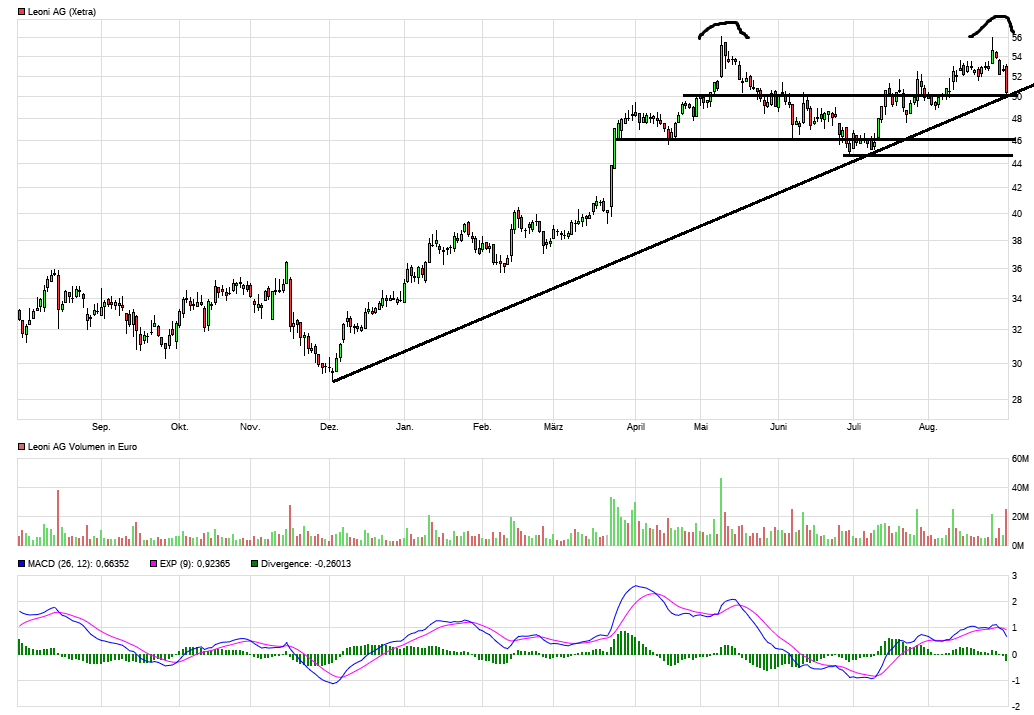This screenshot has width=1034, height=715.
Task: Click the 40 price axis label
Action: click(x=1017, y=214)
